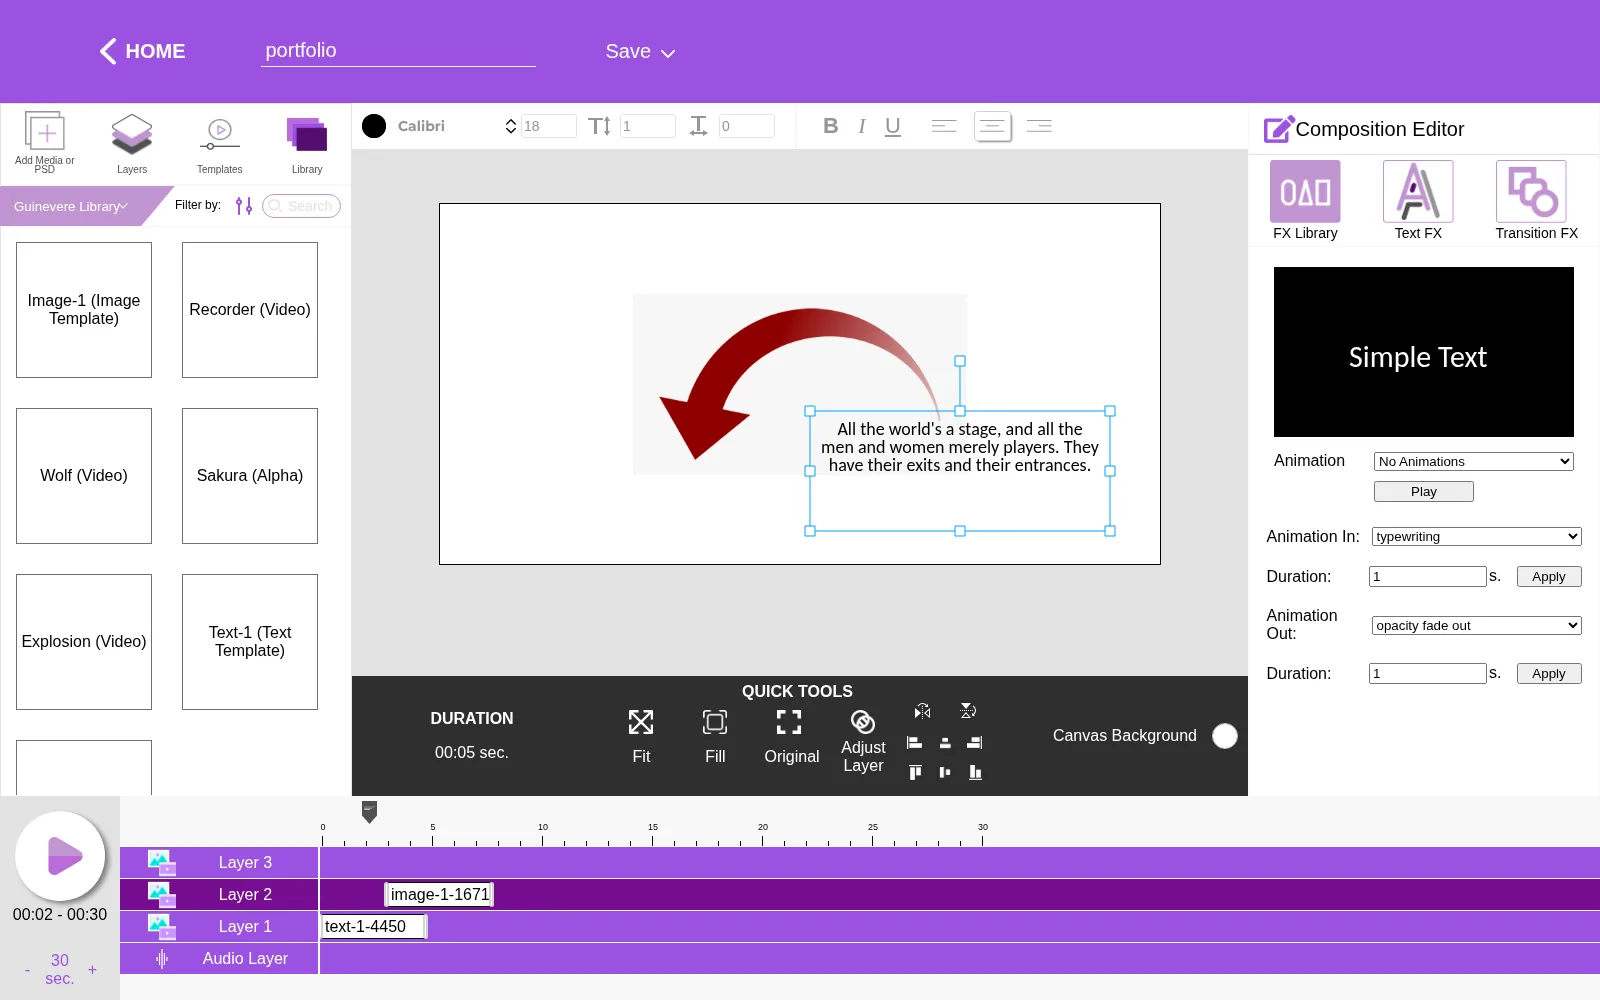1600x1000 pixels.
Task: Toggle underline text formatting
Action: click(893, 126)
